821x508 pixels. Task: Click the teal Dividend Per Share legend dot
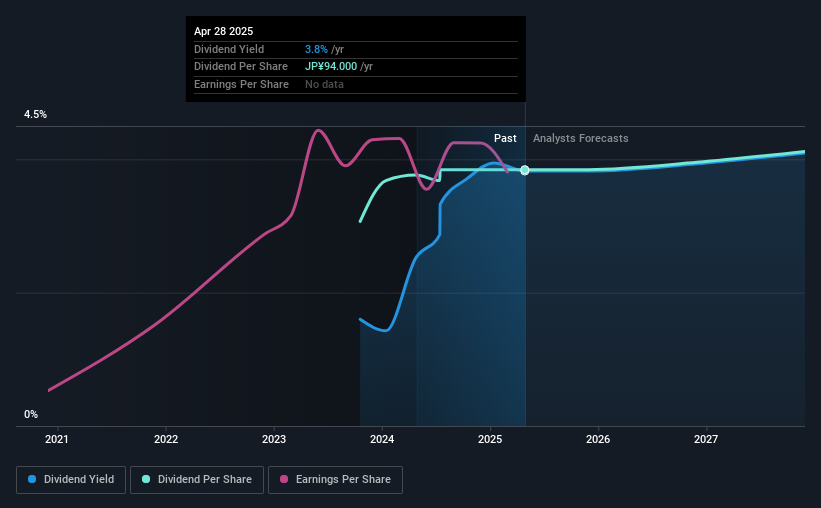(x=146, y=479)
